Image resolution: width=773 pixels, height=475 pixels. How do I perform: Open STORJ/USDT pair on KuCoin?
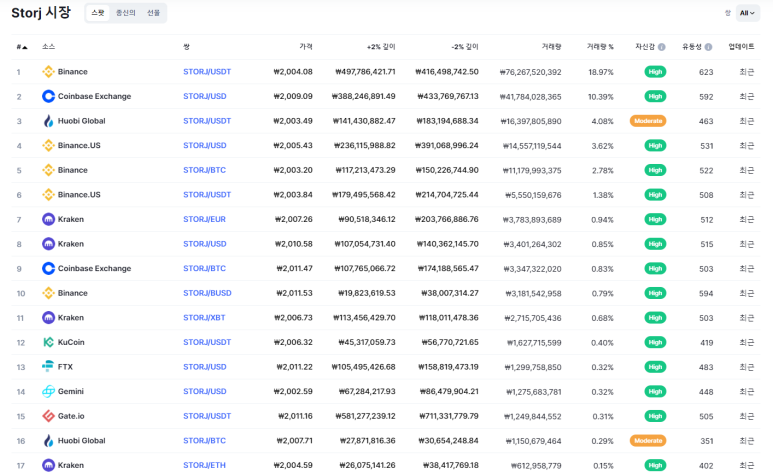point(207,342)
